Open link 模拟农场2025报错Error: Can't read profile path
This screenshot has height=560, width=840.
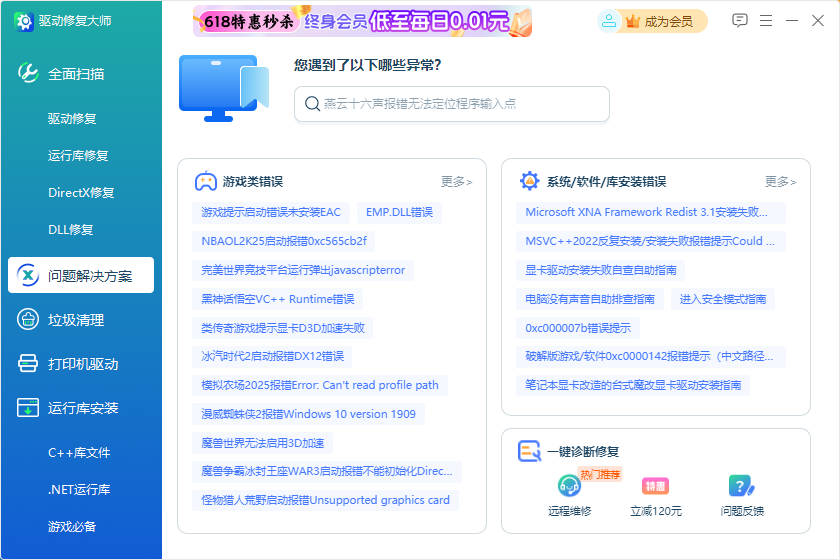point(320,385)
